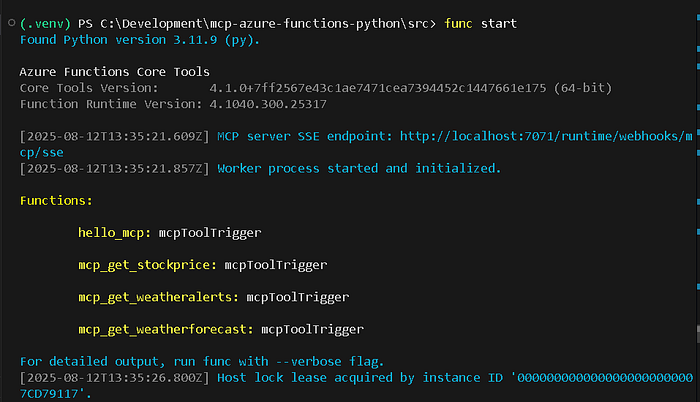
Task: Click Function Runtime Version 4.1040.300.25317
Action: pos(268,104)
